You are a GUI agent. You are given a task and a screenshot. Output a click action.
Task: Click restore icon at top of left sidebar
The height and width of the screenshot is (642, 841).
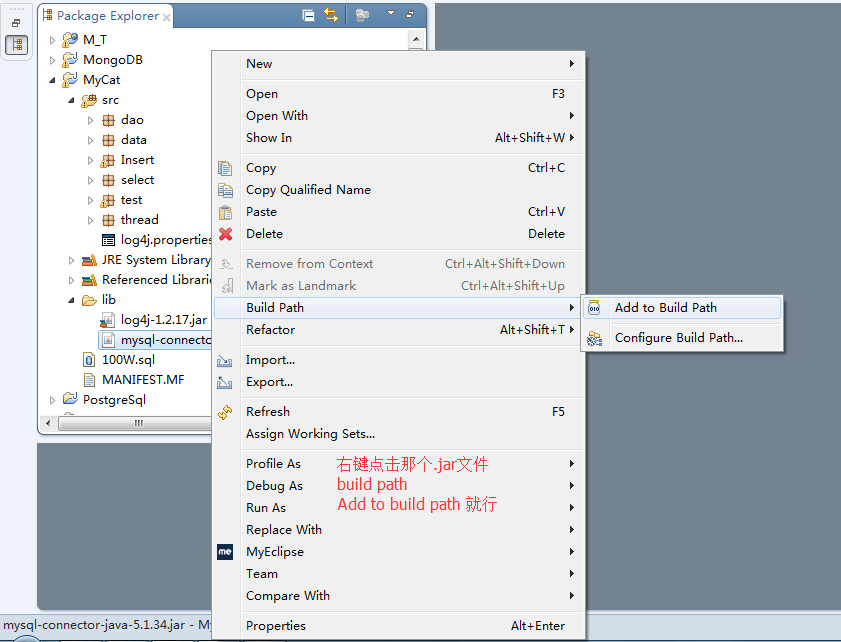[16, 23]
